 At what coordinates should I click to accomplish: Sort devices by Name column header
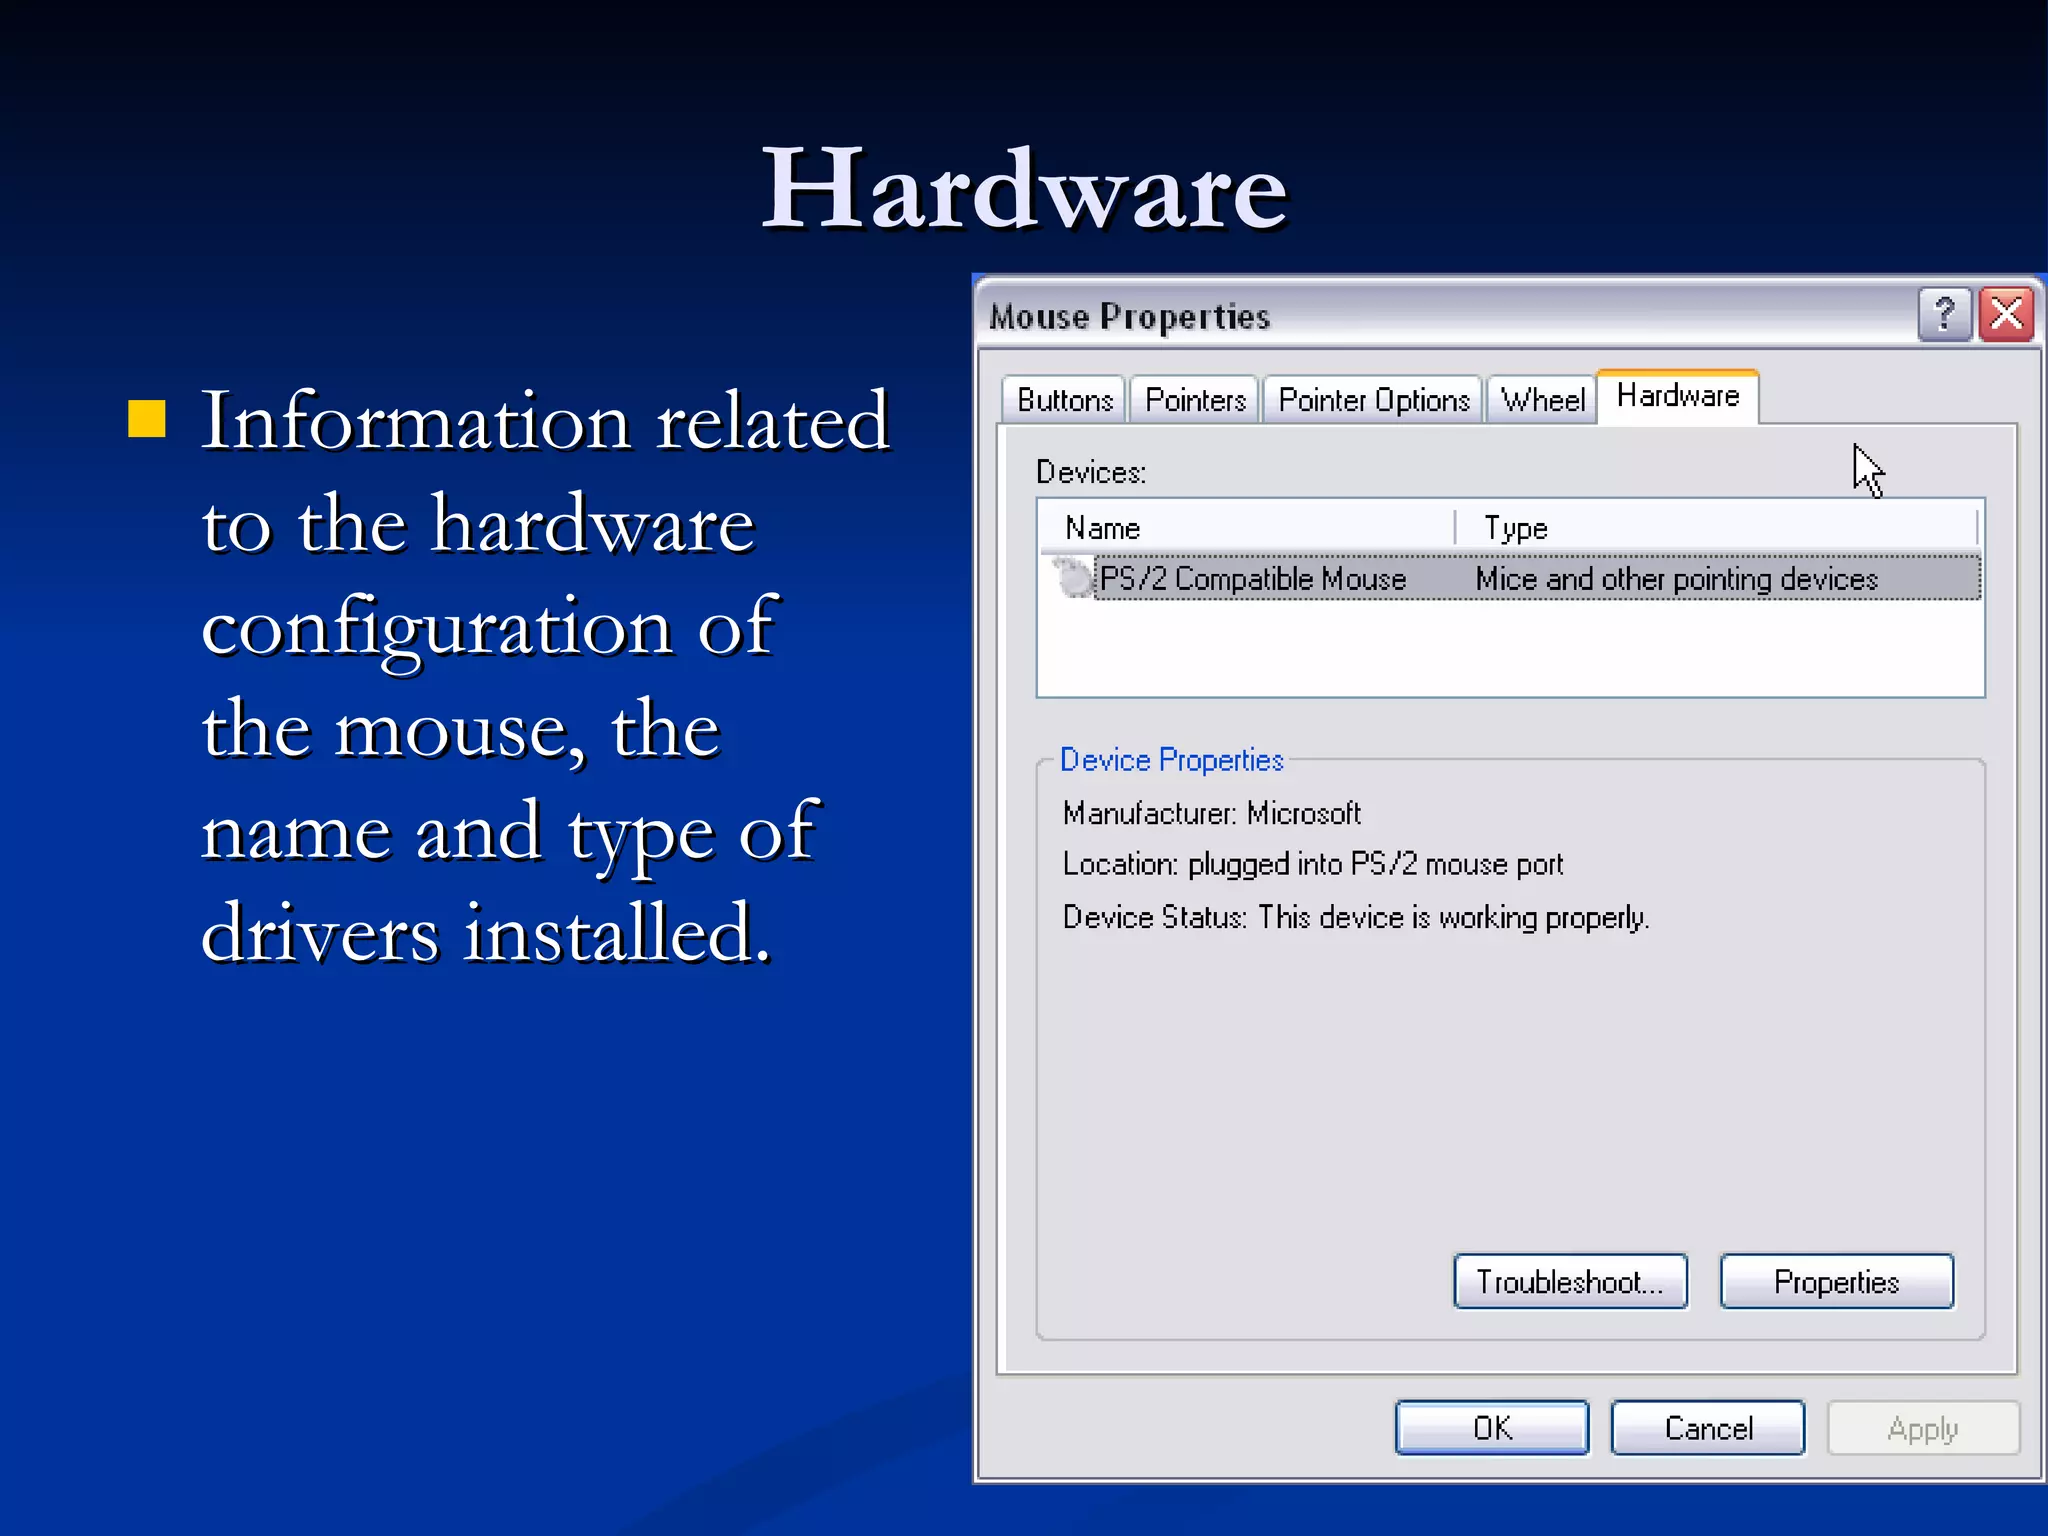tap(1247, 527)
